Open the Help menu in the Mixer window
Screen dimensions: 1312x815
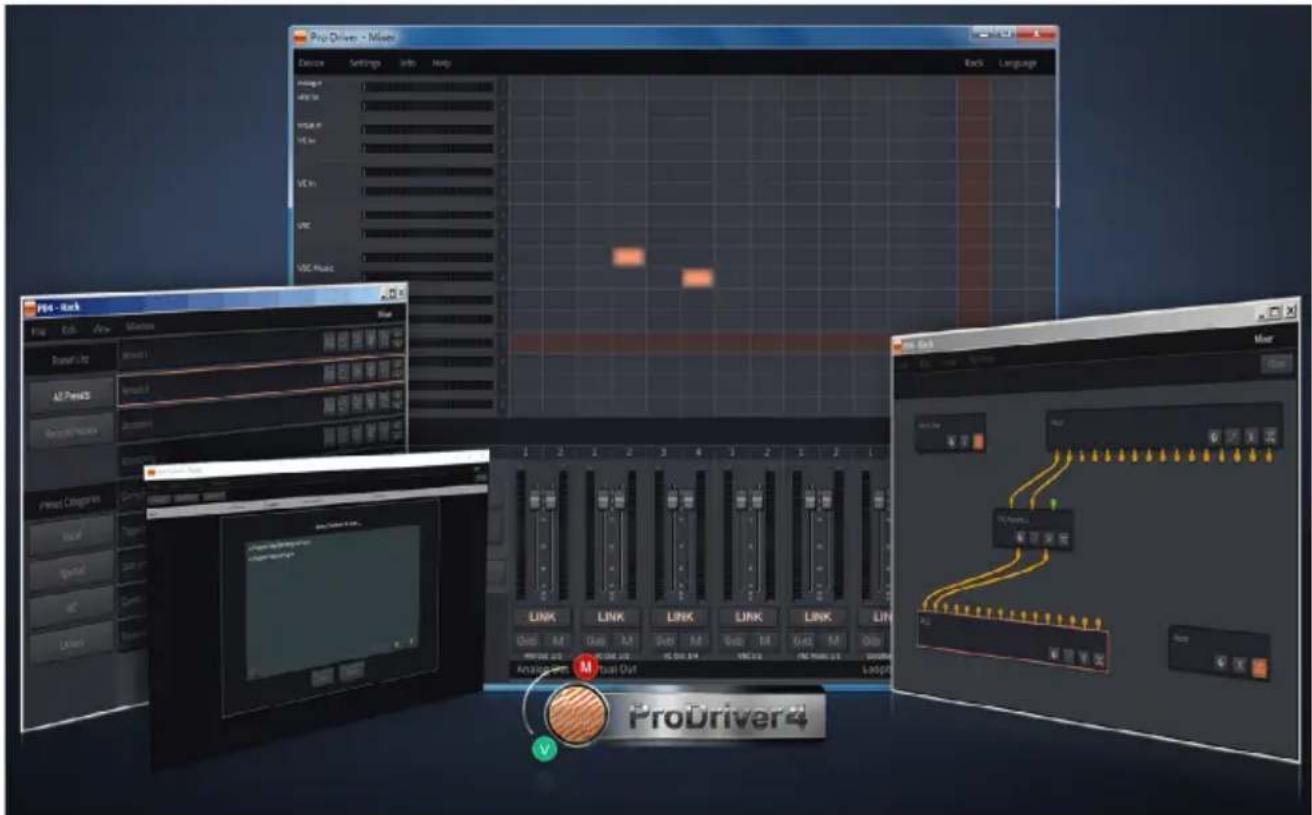[441, 63]
